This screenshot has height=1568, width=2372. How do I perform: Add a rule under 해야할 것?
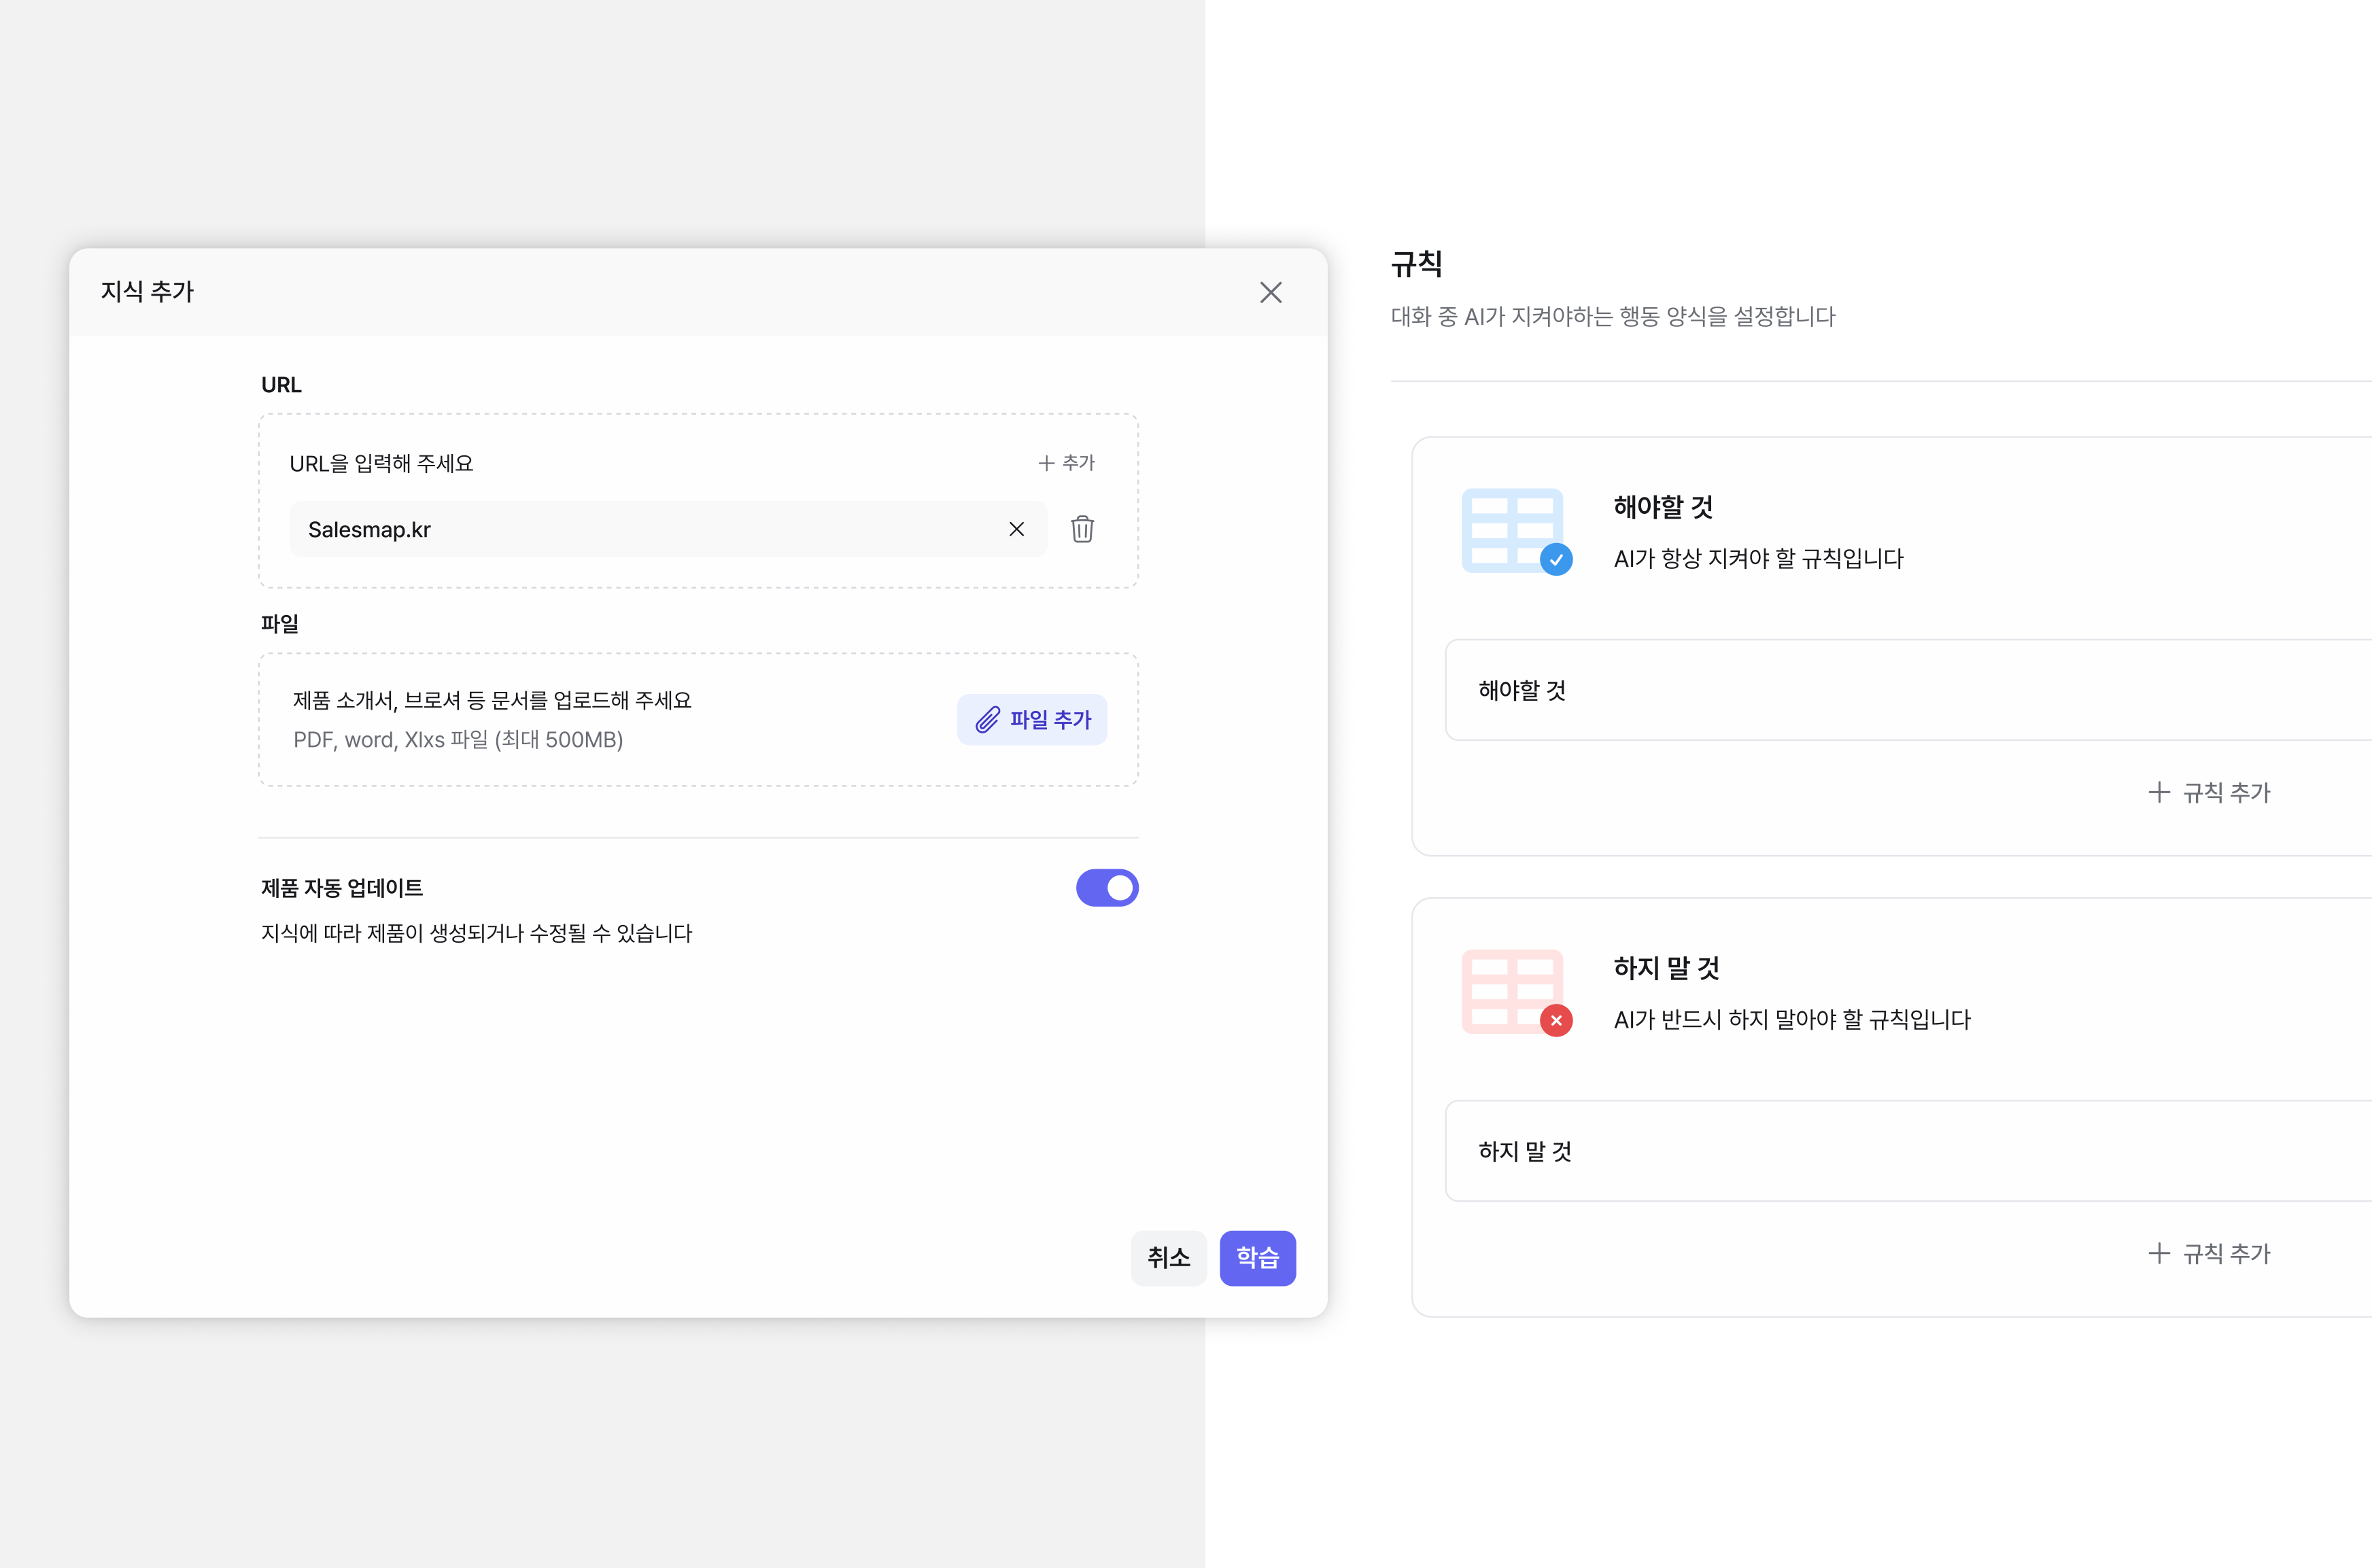[x=2210, y=793]
